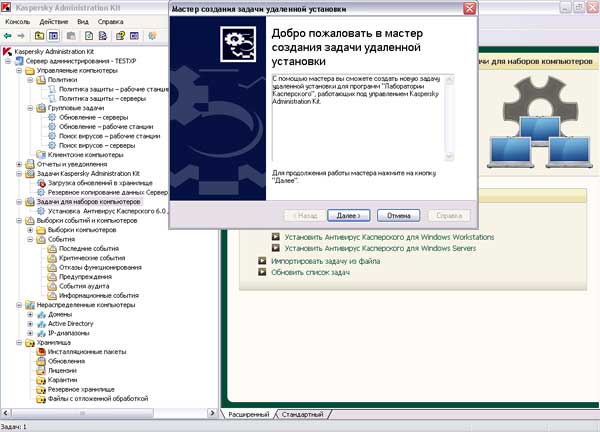The width and height of the screenshot is (600, 432).
Task: Select Клиентские компьютеры in tree
Action: [x=85, y=155]
